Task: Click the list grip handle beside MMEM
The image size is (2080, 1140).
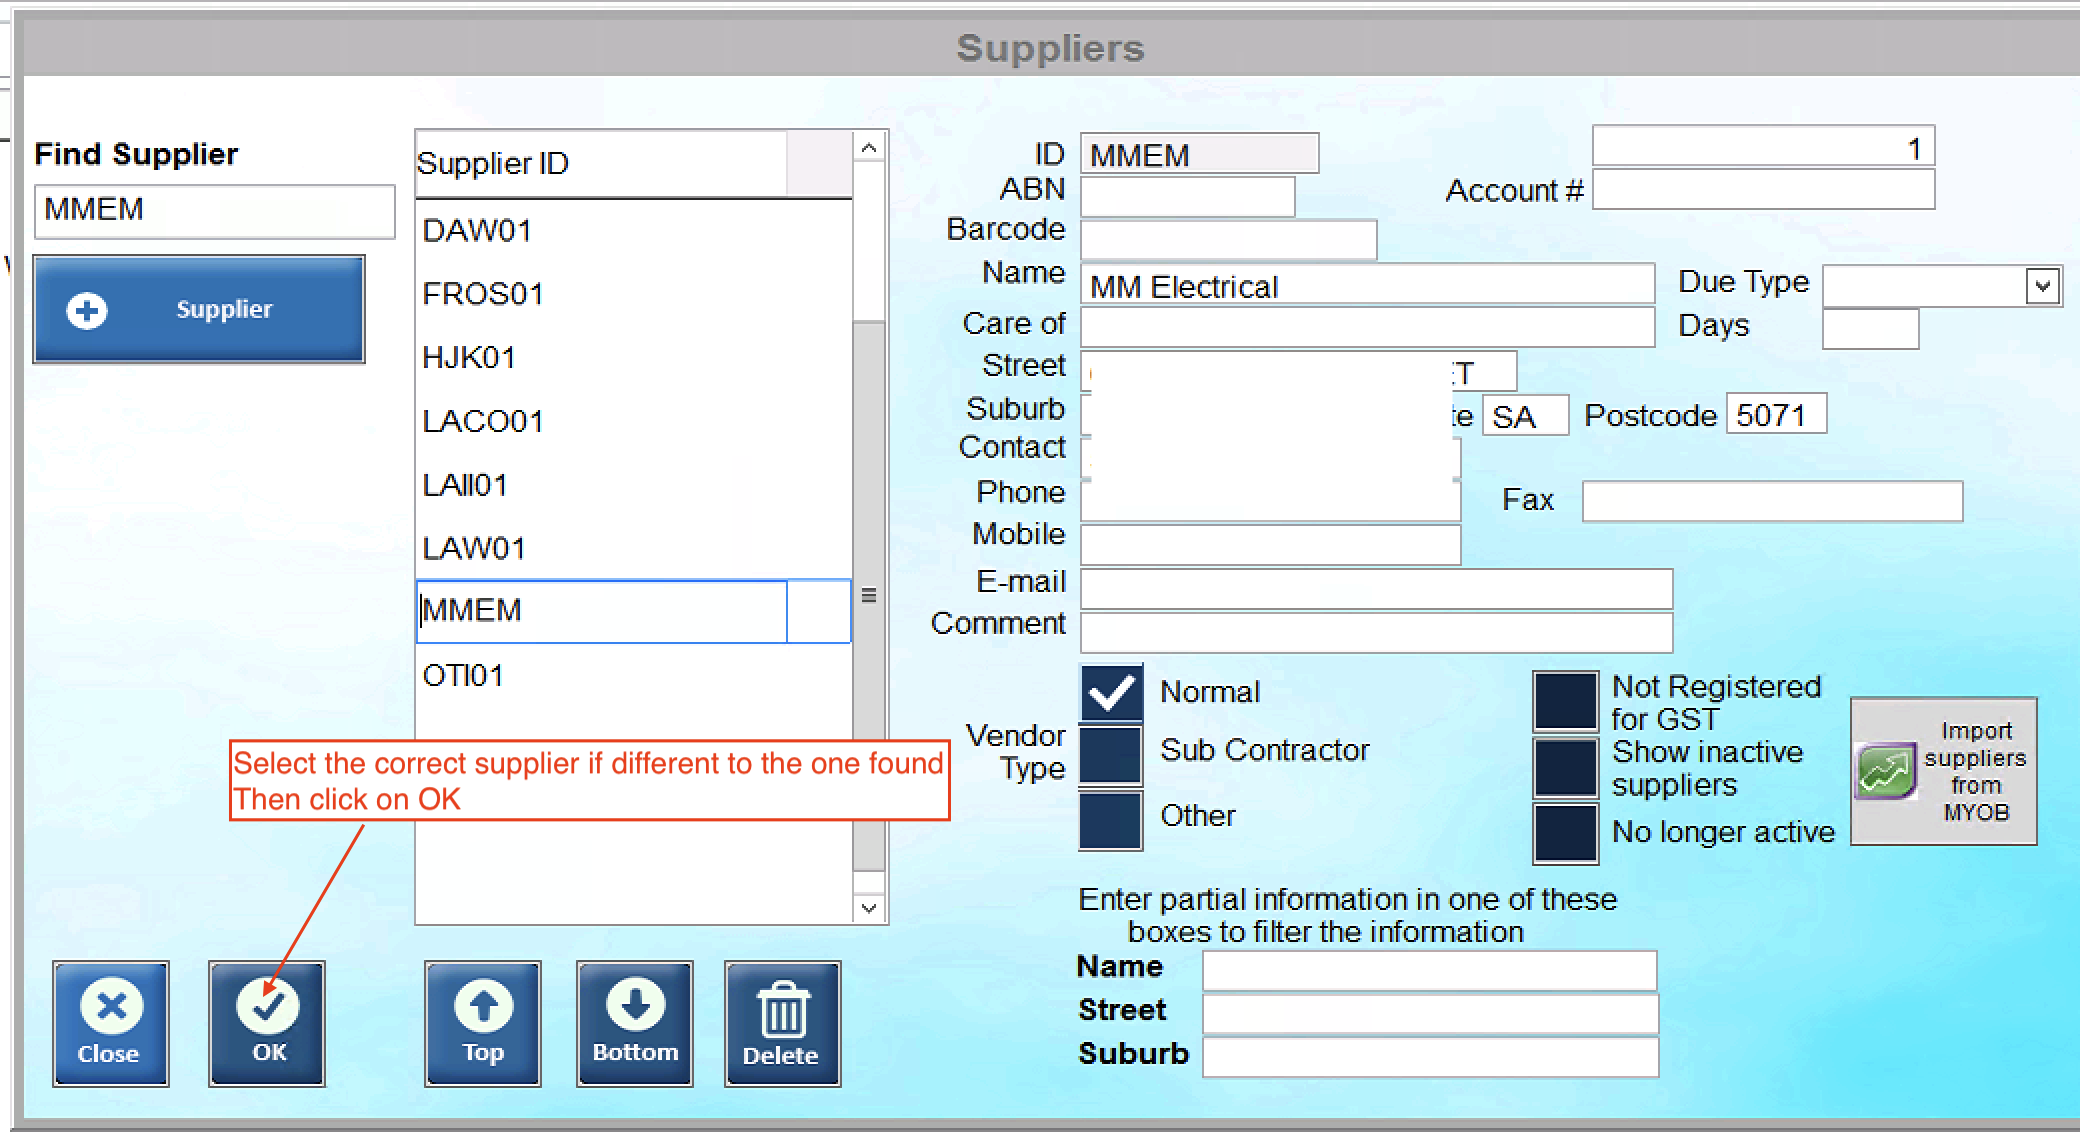Action: coord(869,595)
